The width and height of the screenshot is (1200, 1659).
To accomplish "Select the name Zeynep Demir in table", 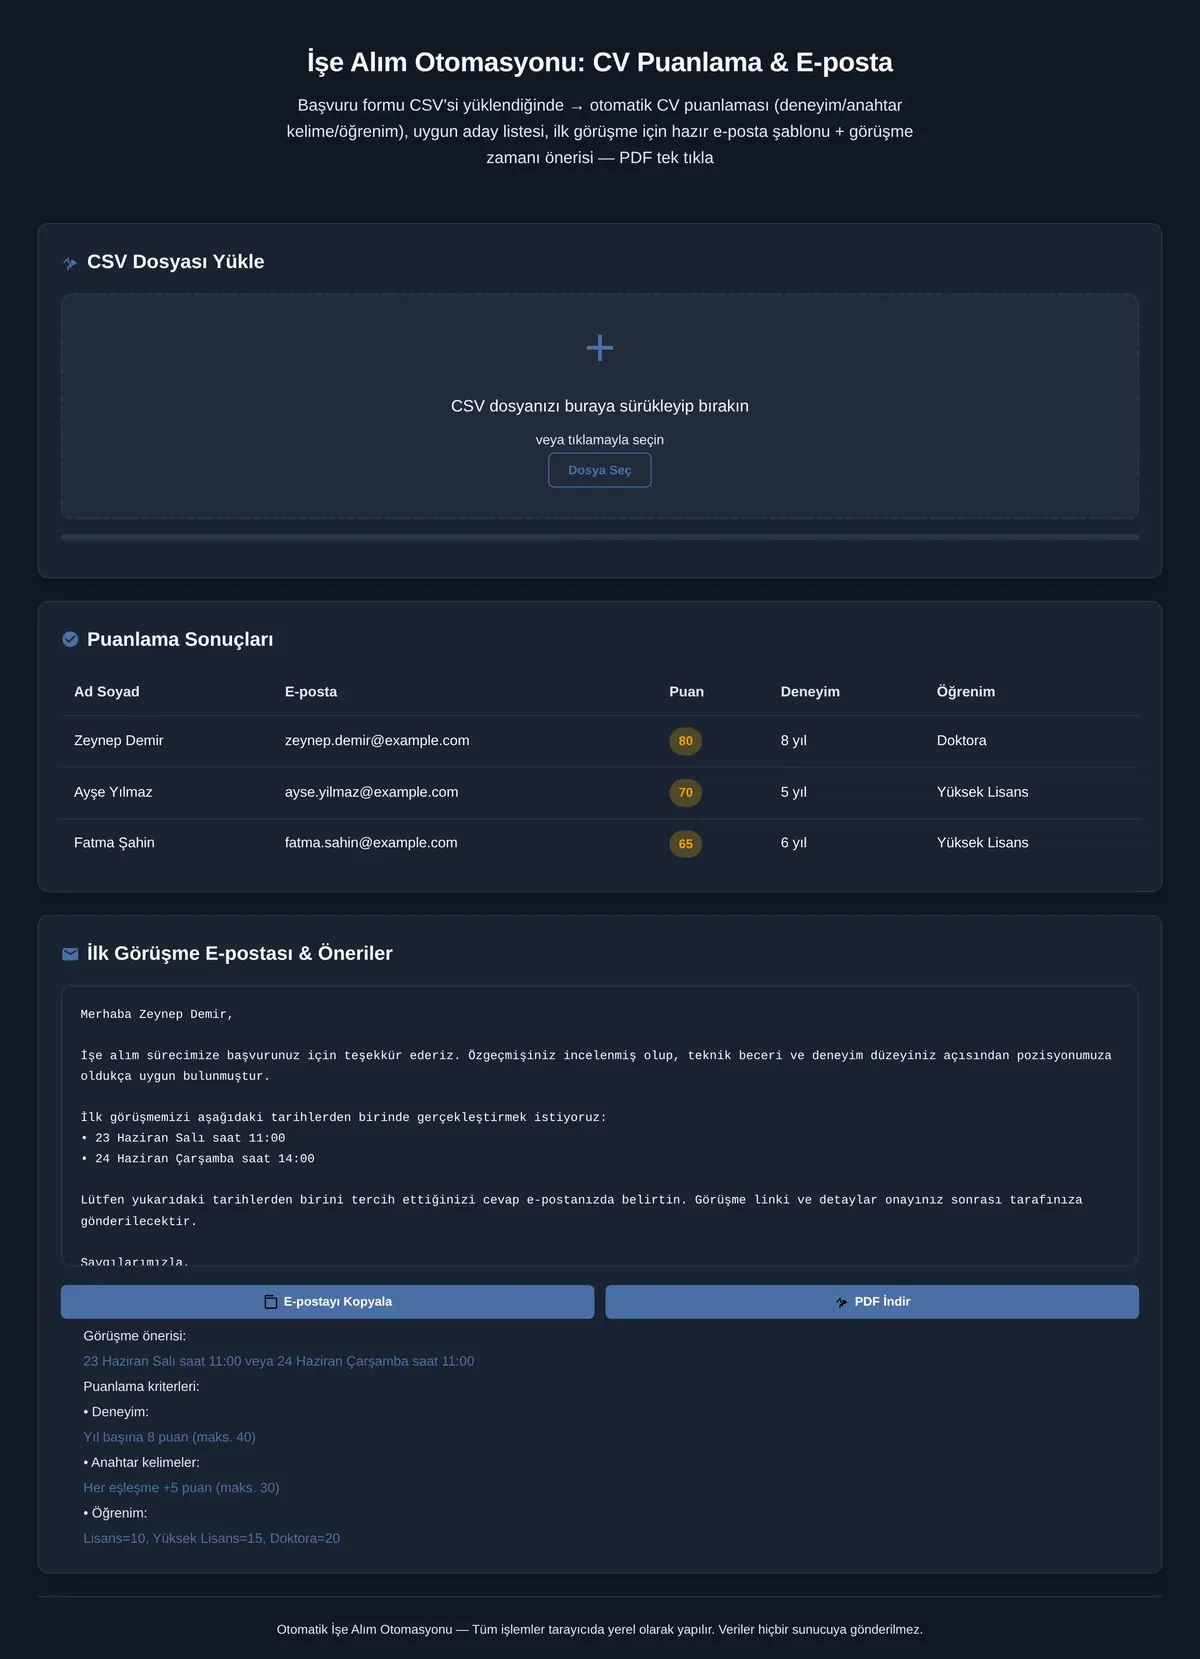I will point(118,741).
